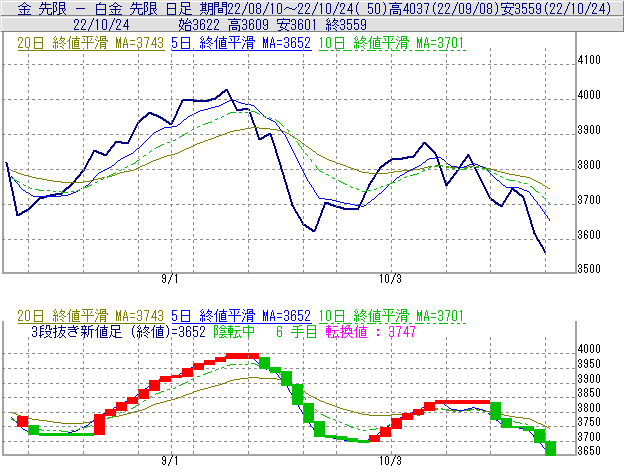The image size is (624, 475).
Task: Click the high value '高4037(22/09/08)' in title
Action: click(x=444, y=8)
